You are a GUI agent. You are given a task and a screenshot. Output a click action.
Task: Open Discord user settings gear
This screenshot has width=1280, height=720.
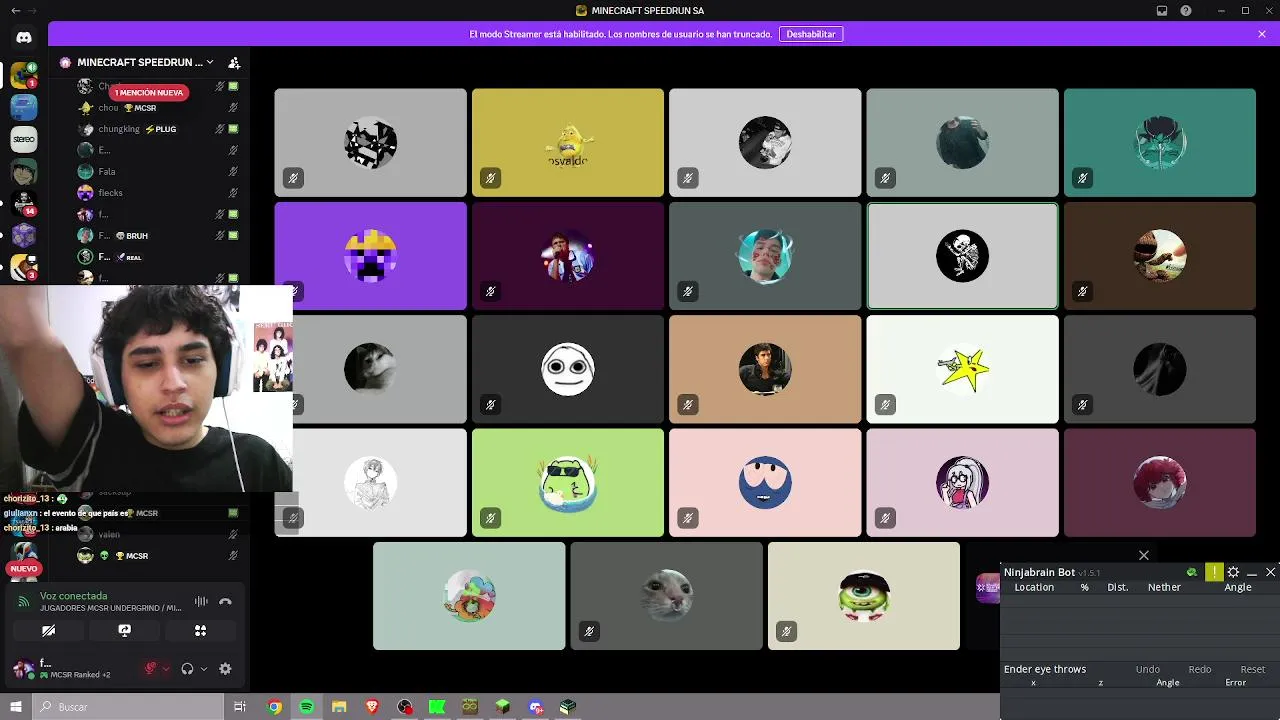[225, 669]
